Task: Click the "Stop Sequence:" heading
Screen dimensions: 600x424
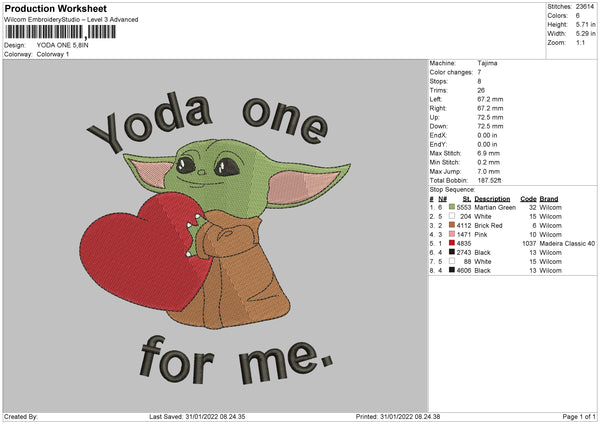Action: [x=452, y=190]
